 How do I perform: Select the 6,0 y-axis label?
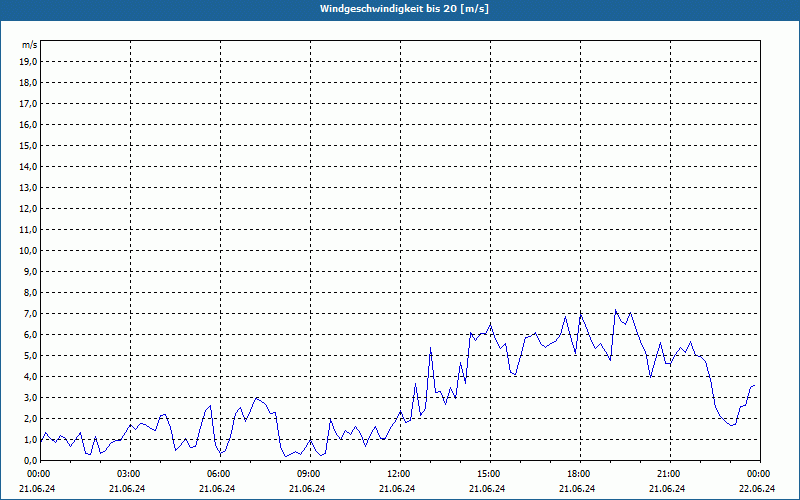[30, 334]
